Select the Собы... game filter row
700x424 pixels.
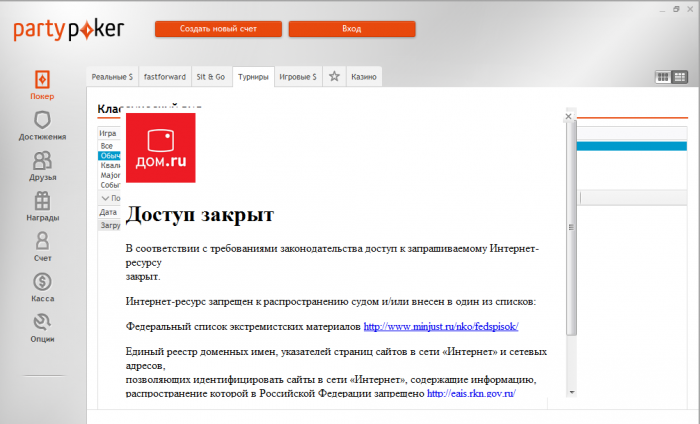109,185
